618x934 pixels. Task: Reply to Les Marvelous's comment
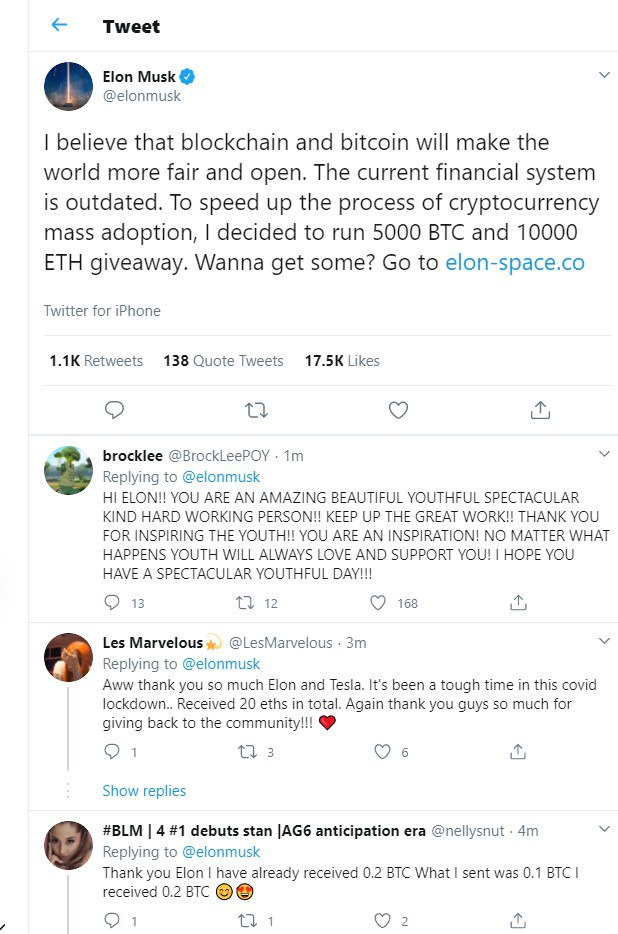(x=112, y=752)
